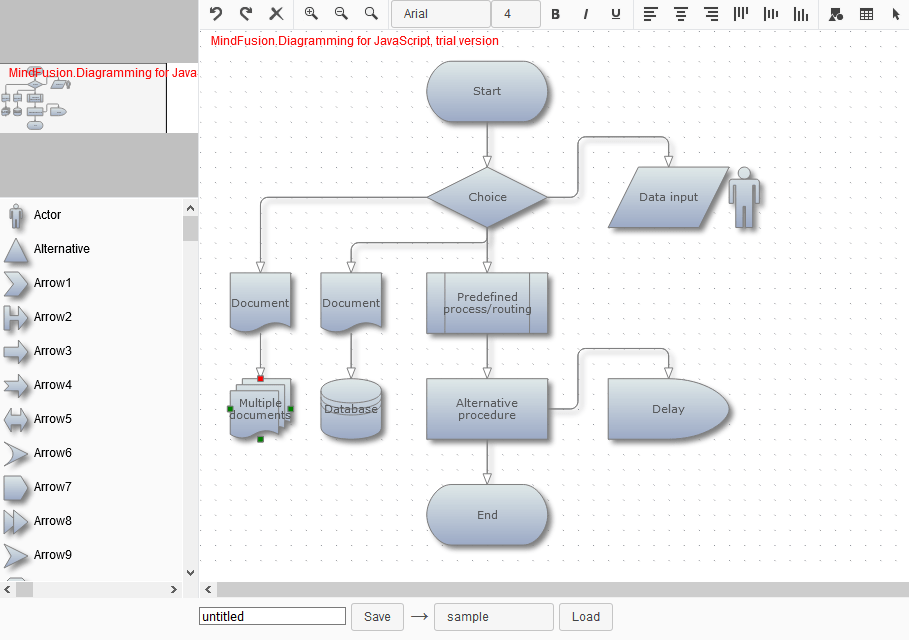Image resolution: width=909 pixels, height=640 pixels.
Task: Open the Arial font family field
Action: [440, 14]
